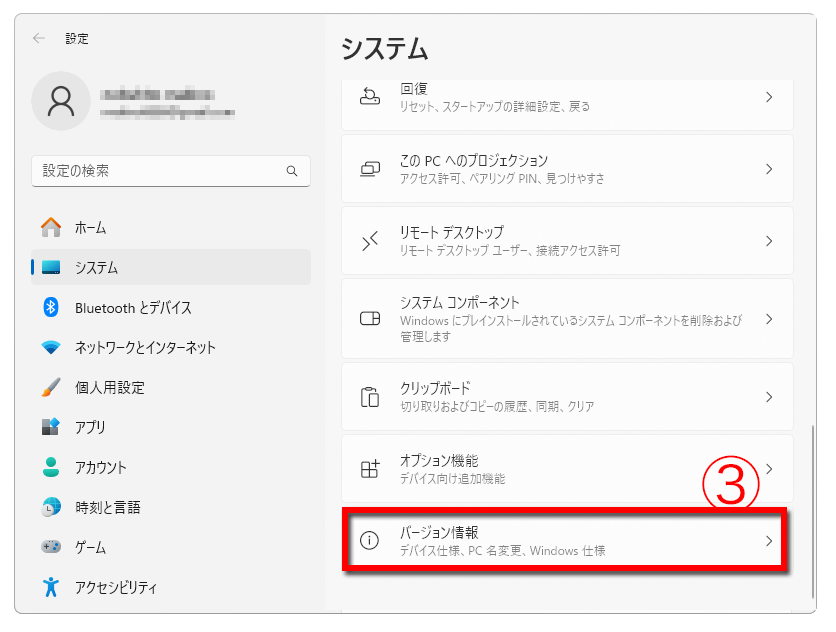Image resolution: width=836 pixels, height=632 pixels.
Task: Click the paintbrush personalization icon
Action: tap(51, 388)
